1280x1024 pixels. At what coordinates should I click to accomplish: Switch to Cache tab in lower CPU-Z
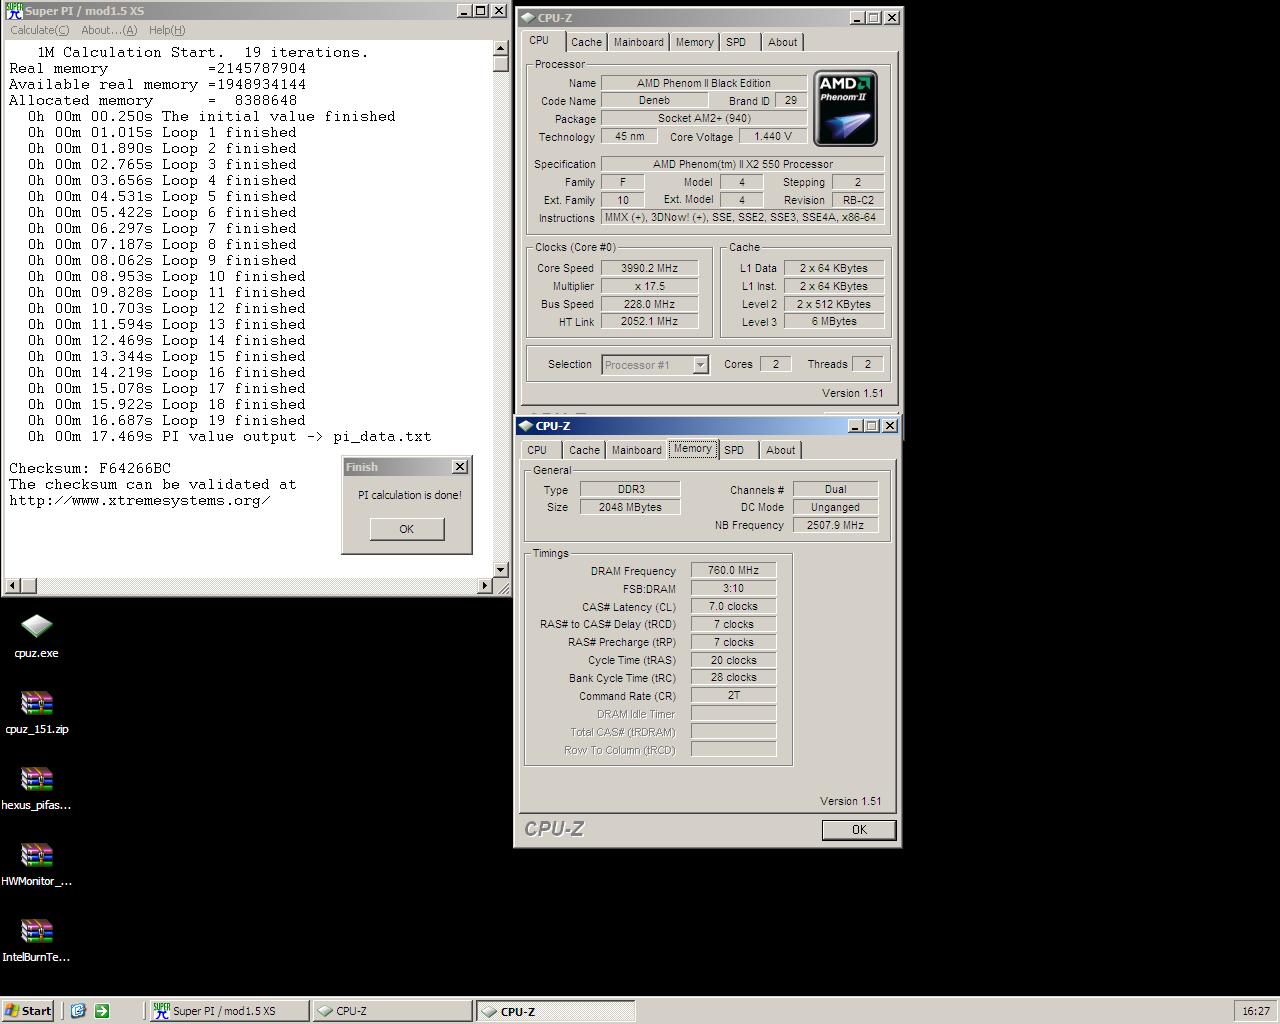coord(584,450)
